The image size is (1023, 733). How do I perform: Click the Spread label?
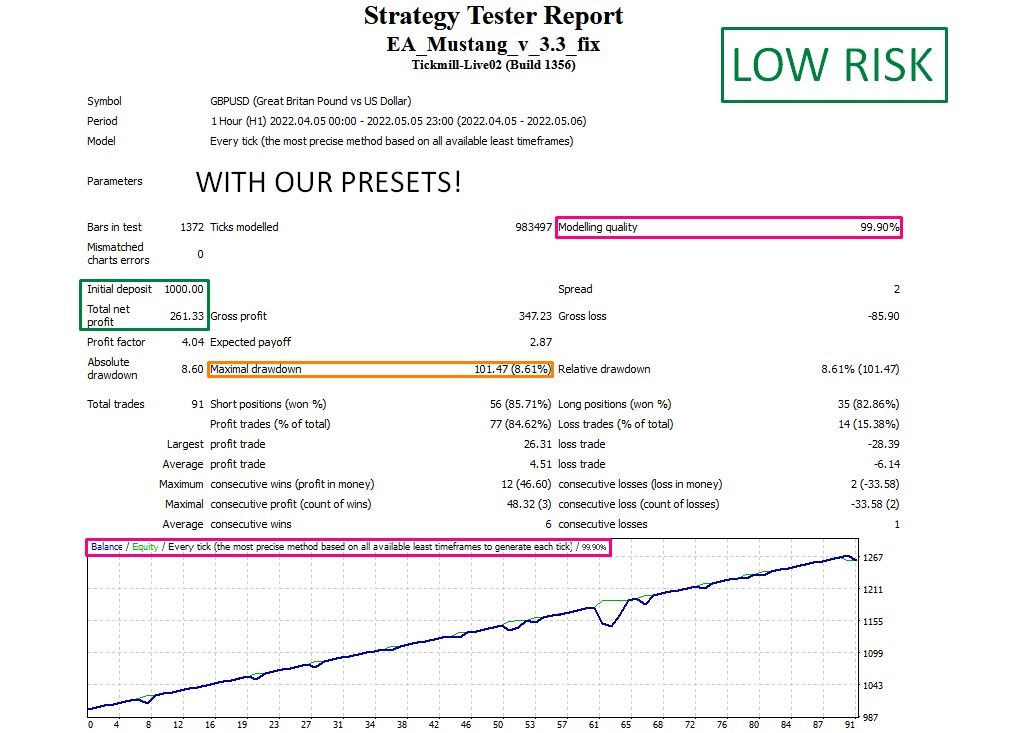tap(575, 289)
